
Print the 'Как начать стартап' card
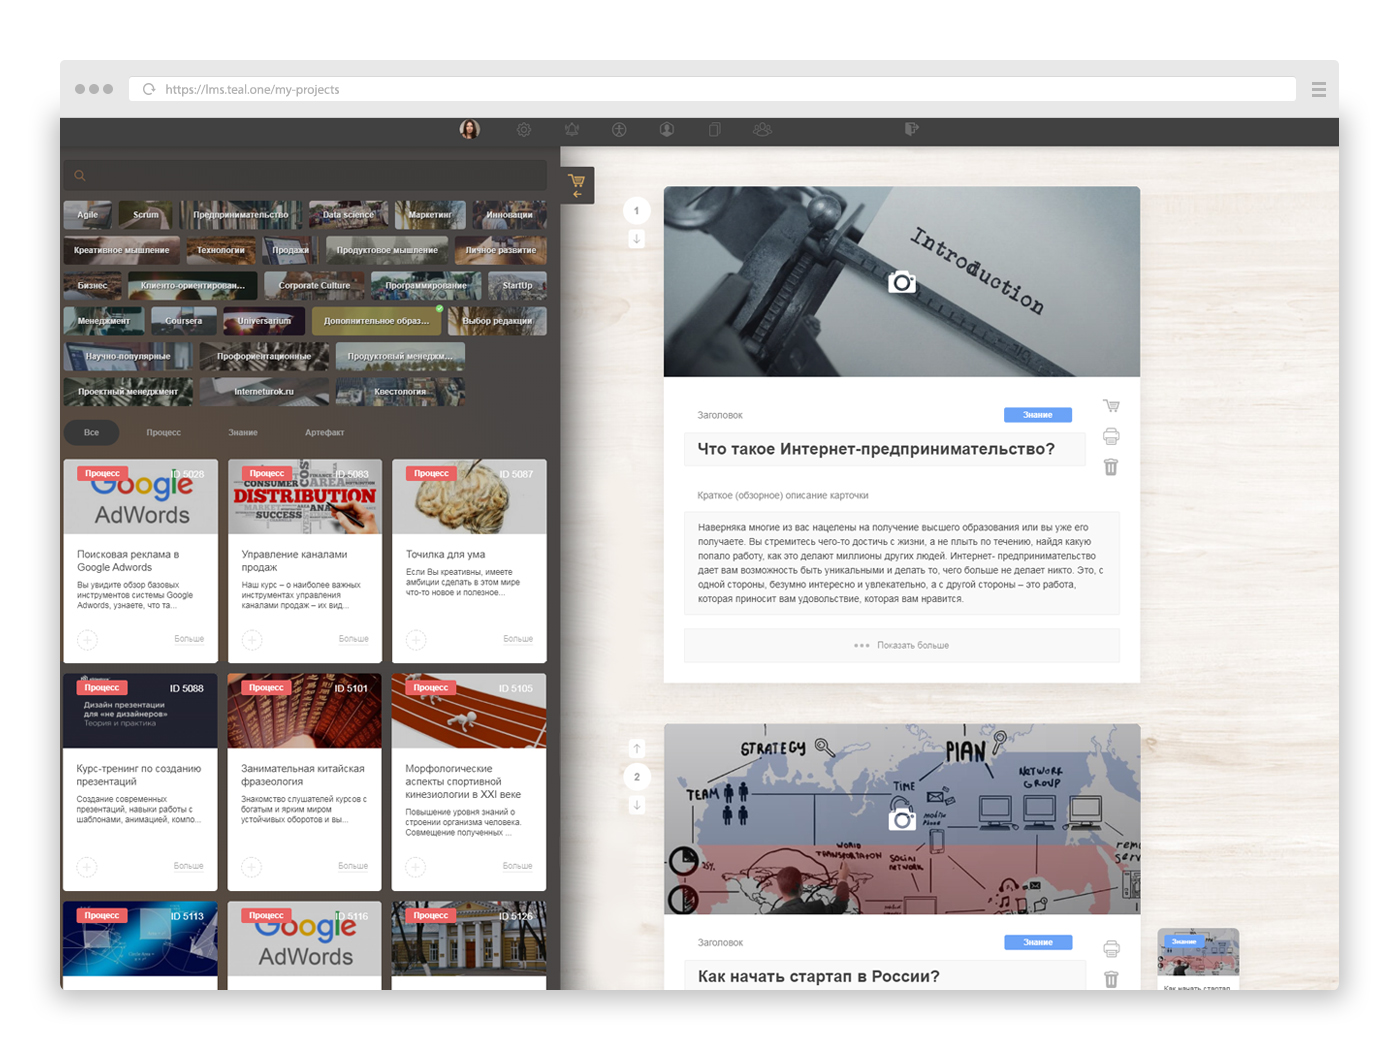pyautogui.click(x=1111, y=948)
